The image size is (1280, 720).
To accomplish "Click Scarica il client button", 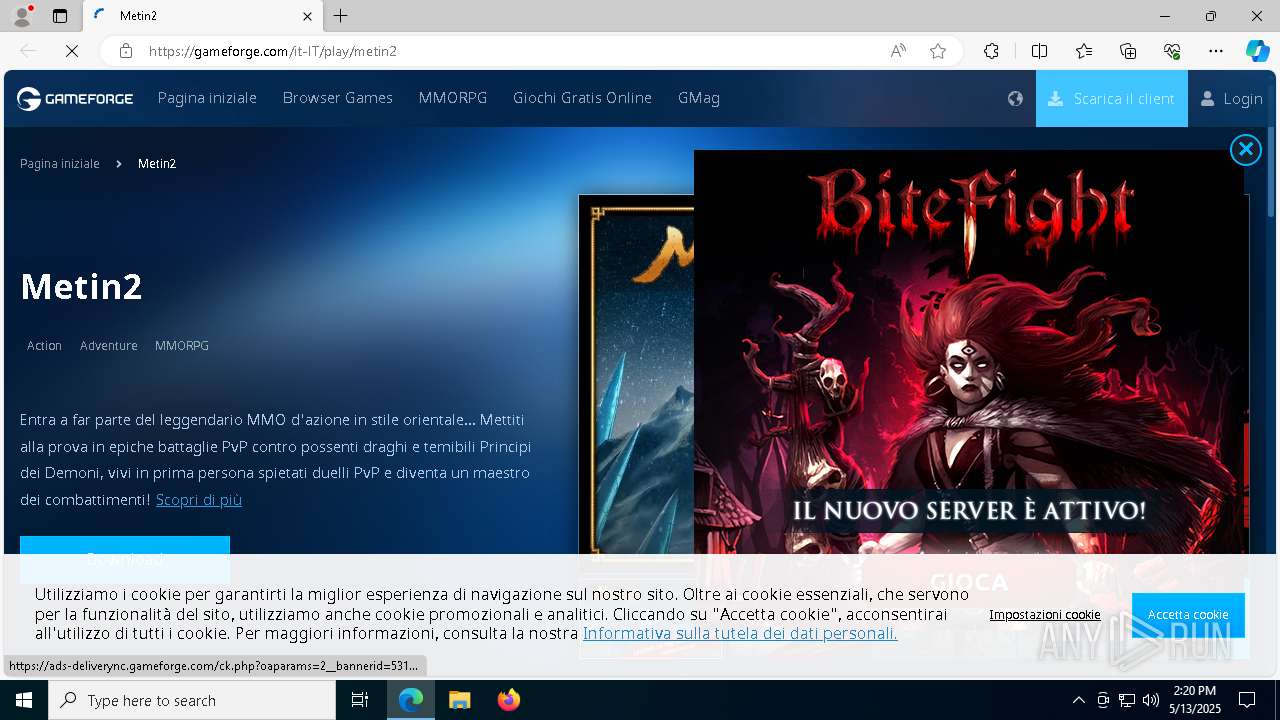I will coord(1111,98).
